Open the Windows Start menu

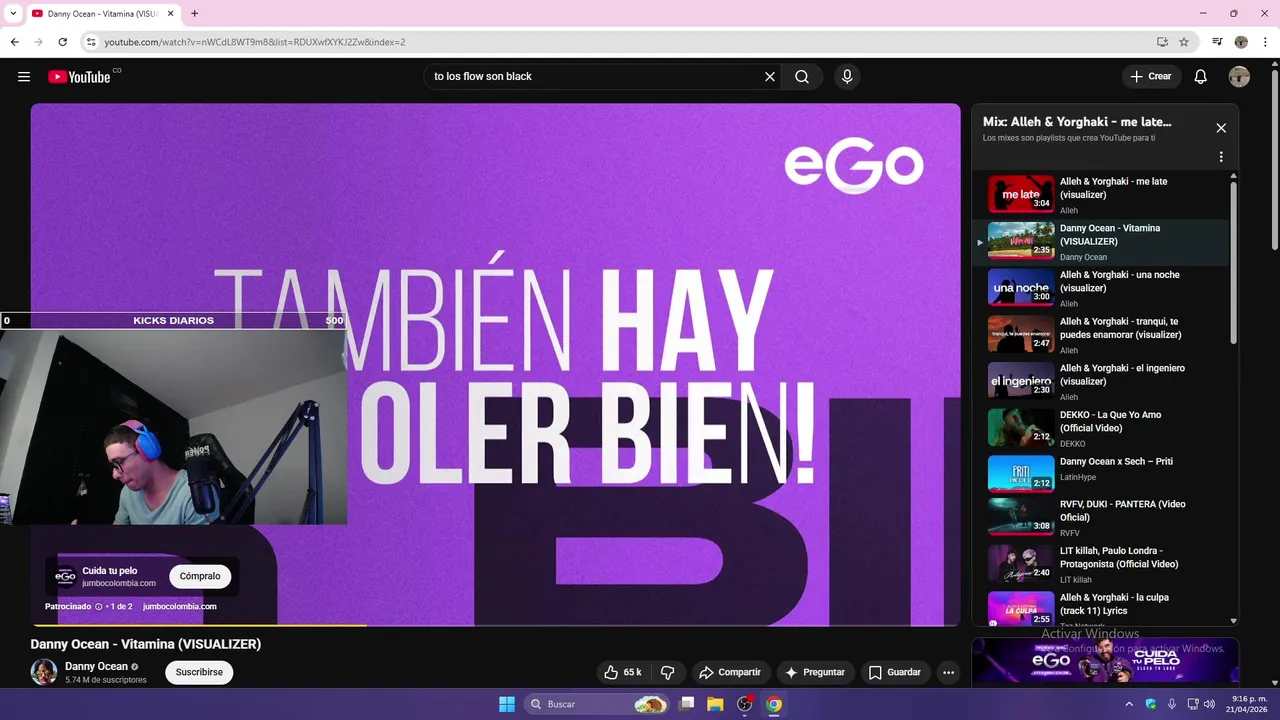point(507,704)
